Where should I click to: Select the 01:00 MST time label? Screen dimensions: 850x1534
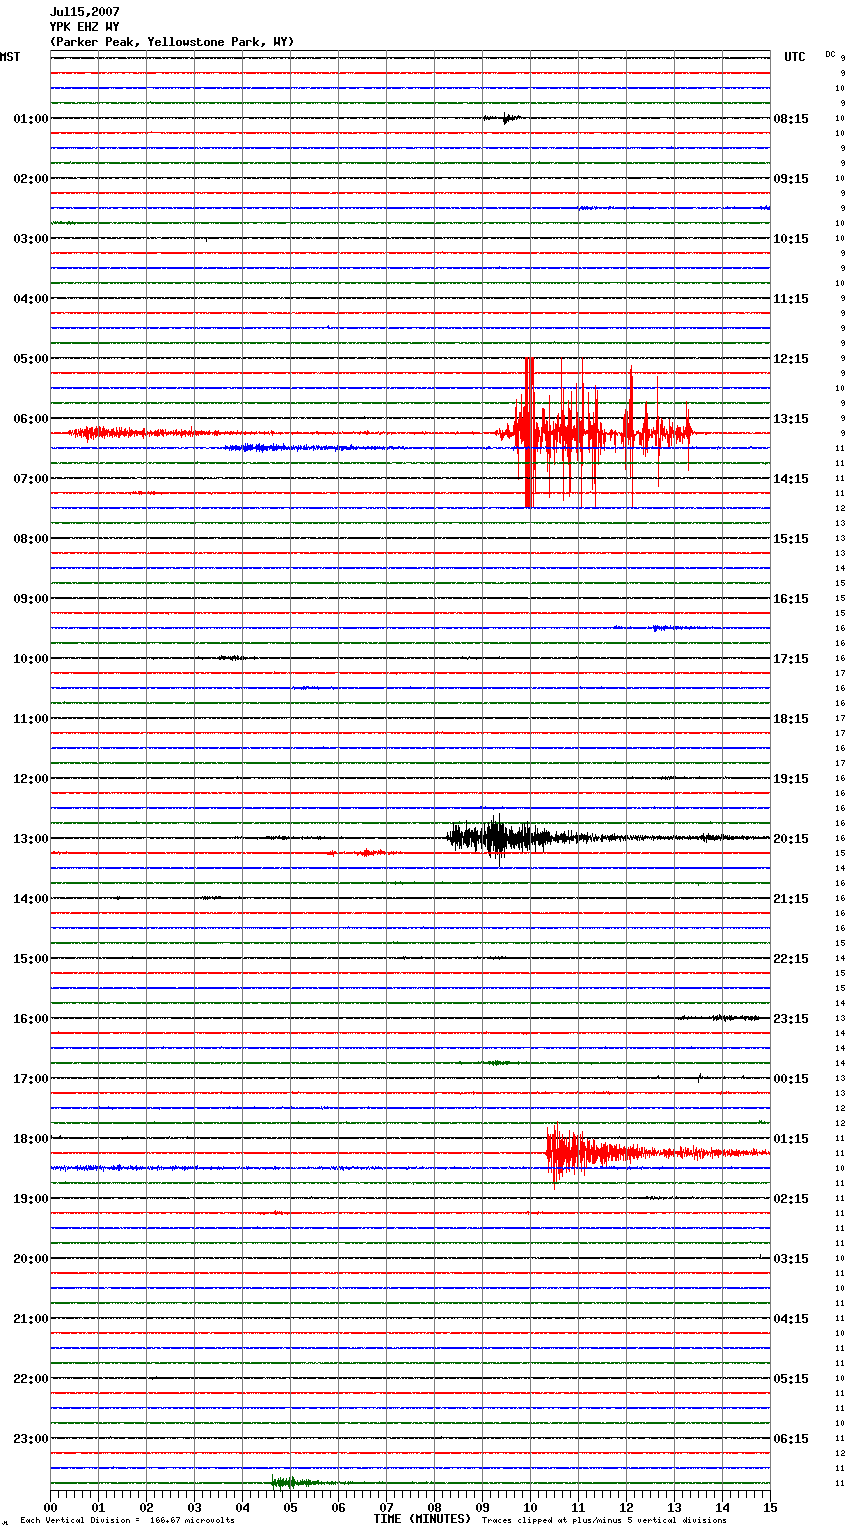[x=31, y=119]
